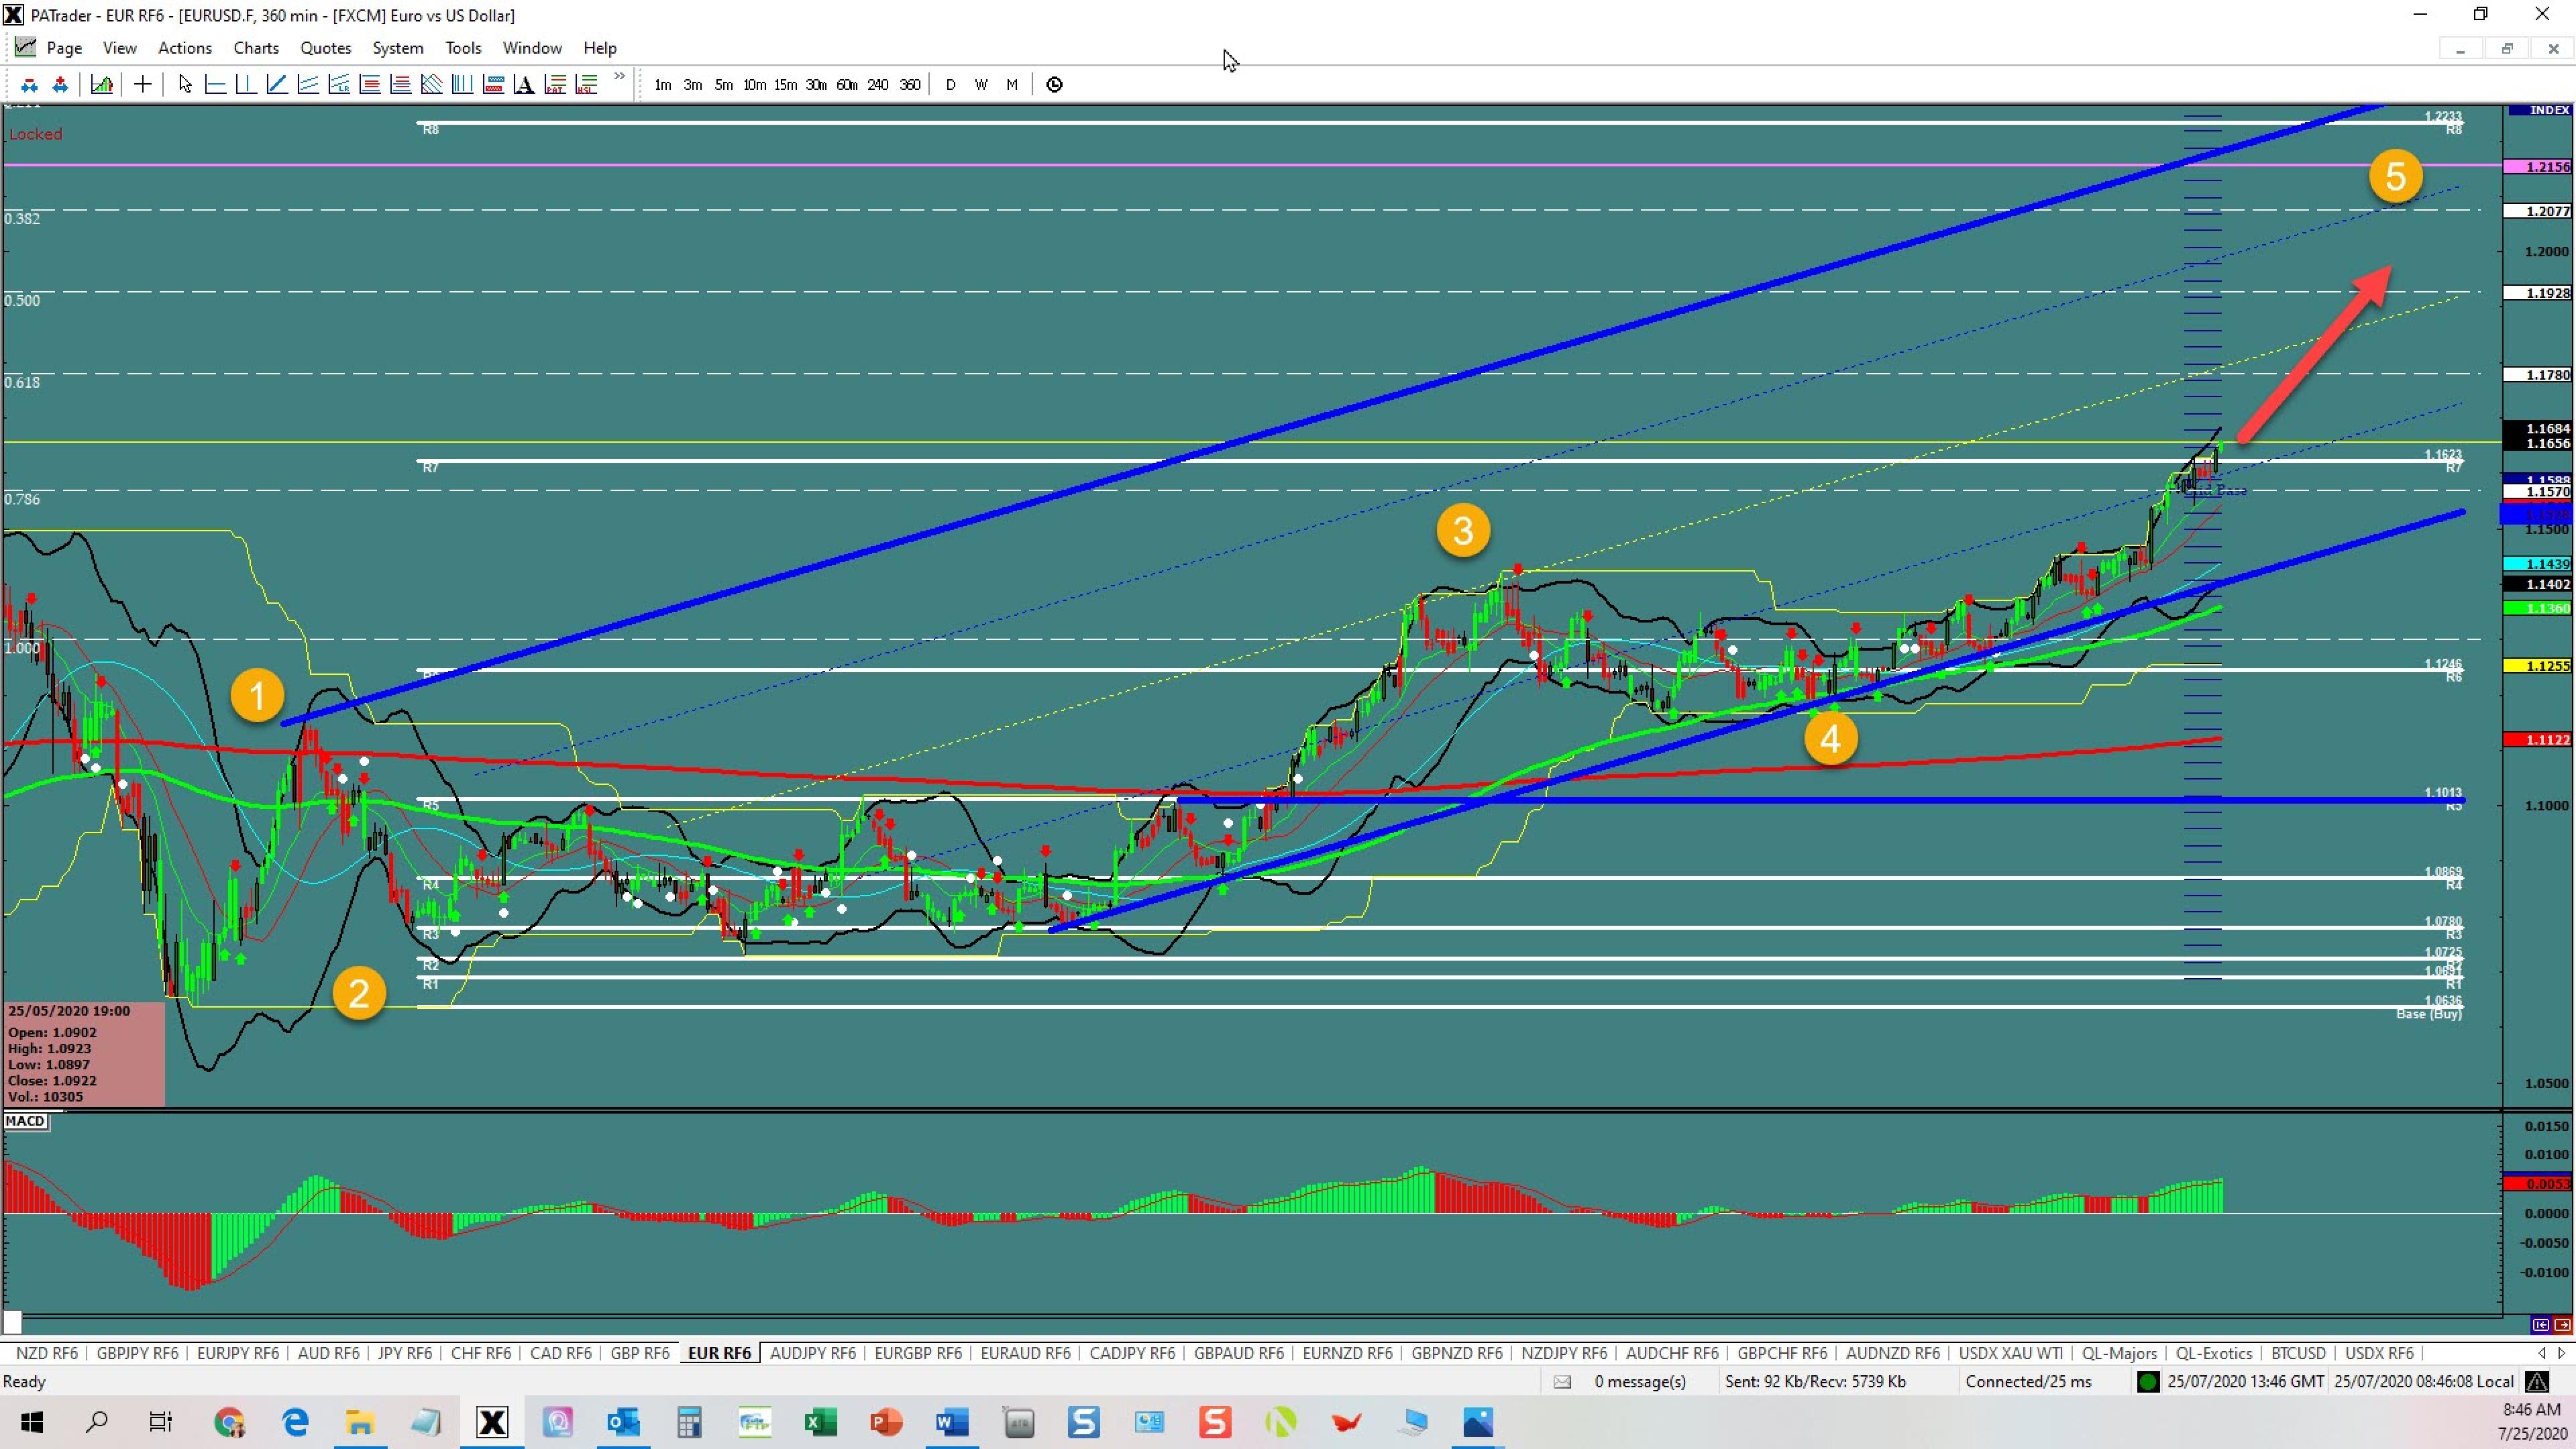Click the WSL levels toolbar icon

(x=587, y=85)
